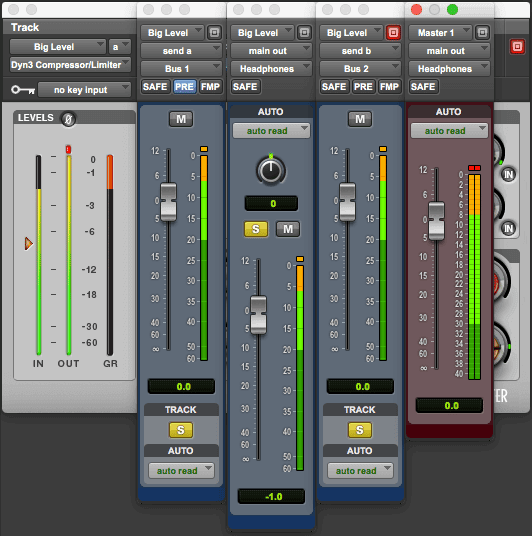Click the target icon in send a window
This screenshot has width=532, height=536.
[214, 33]
